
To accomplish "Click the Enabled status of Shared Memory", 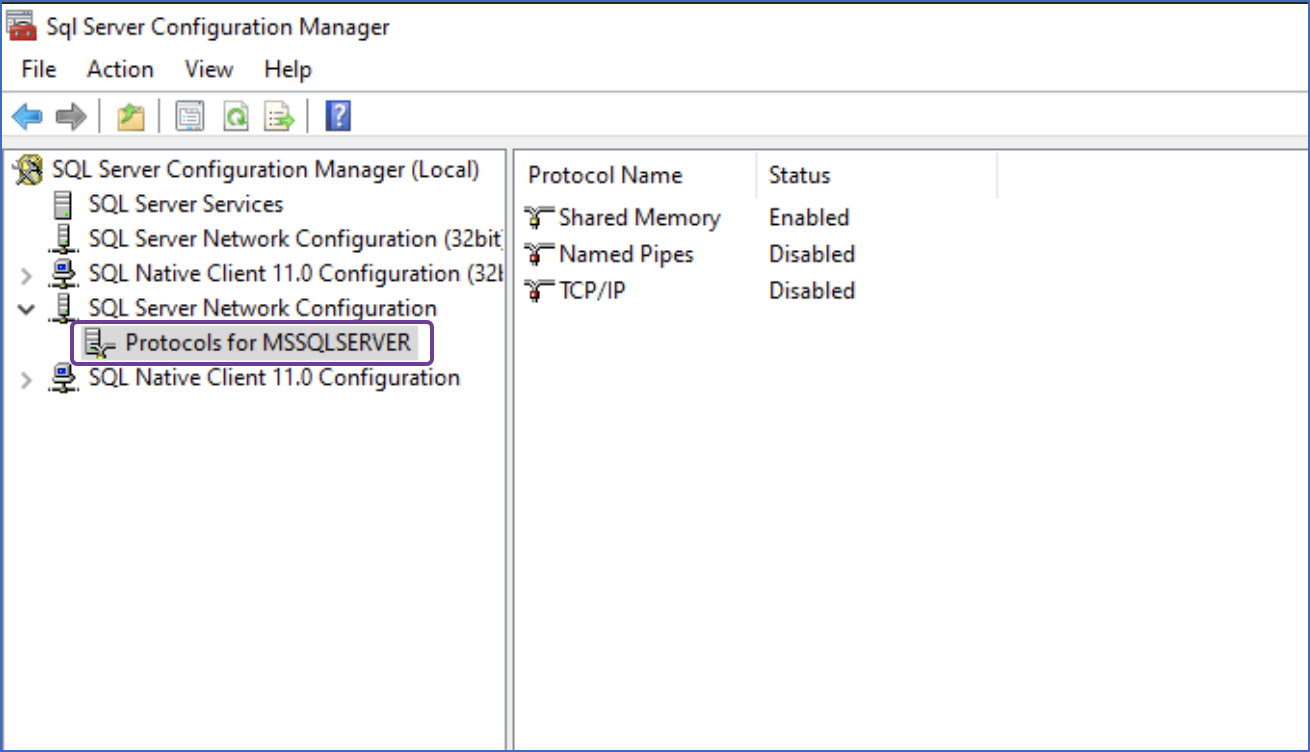I will 809,218.
